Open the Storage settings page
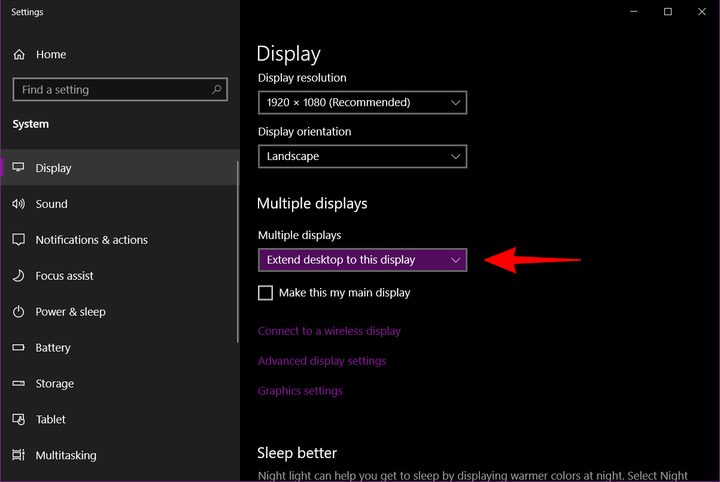Screen dimensions: 720x482 pyautogui.click(x=119, y=383)
